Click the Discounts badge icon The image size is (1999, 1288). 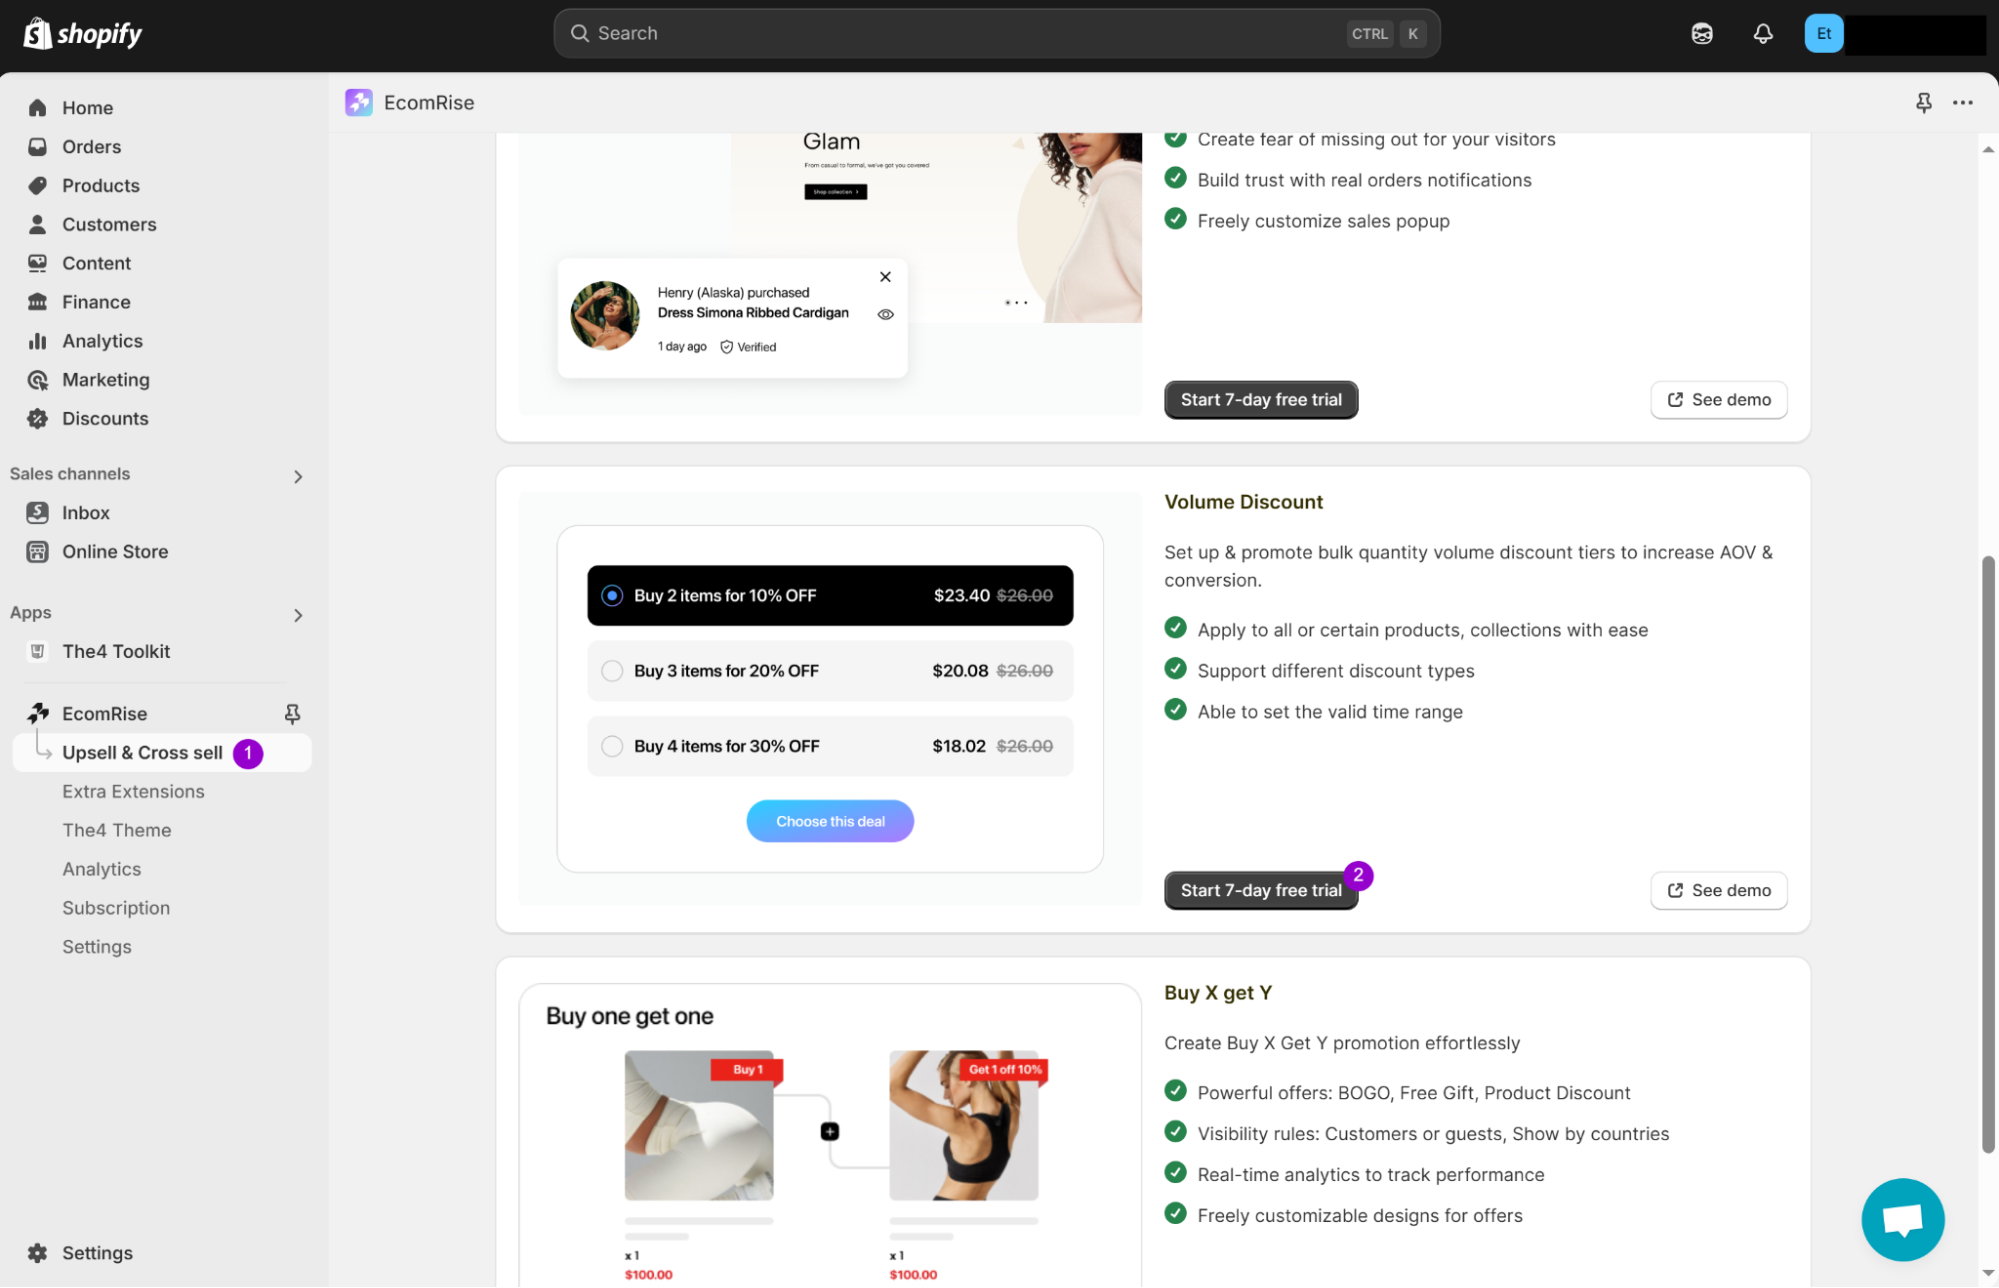(x=38, y=419)
